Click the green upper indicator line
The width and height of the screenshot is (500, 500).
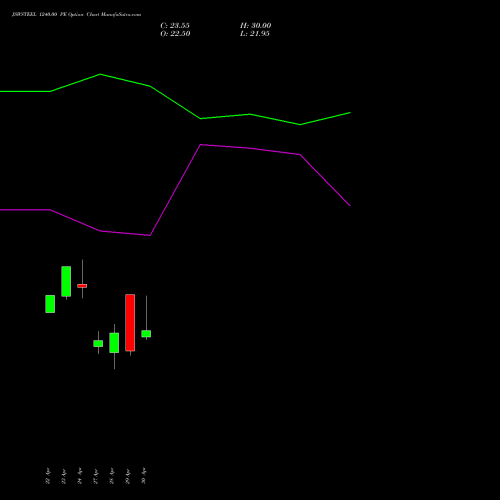175,102
